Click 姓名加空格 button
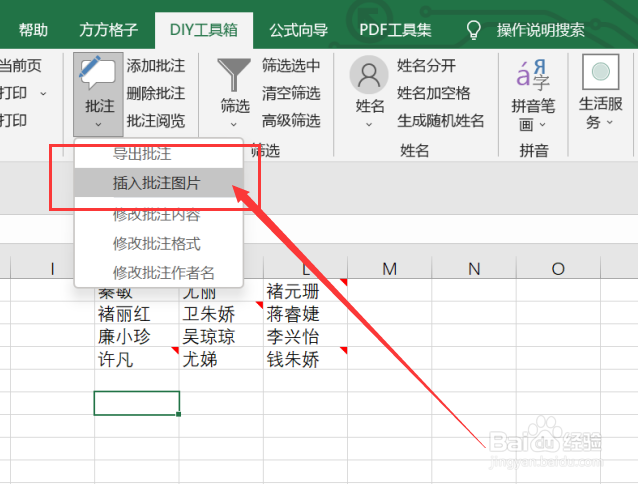The height and width of the screenshot is (484, 638). coord(434,93)
